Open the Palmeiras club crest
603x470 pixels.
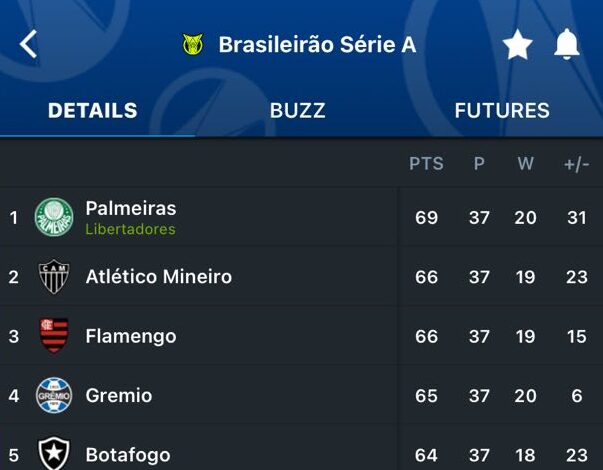(x=54, y=217)
